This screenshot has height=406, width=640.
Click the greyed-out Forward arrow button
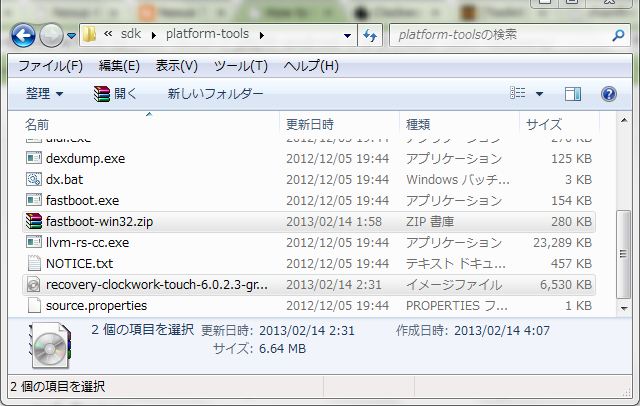[x=51, y=35]
